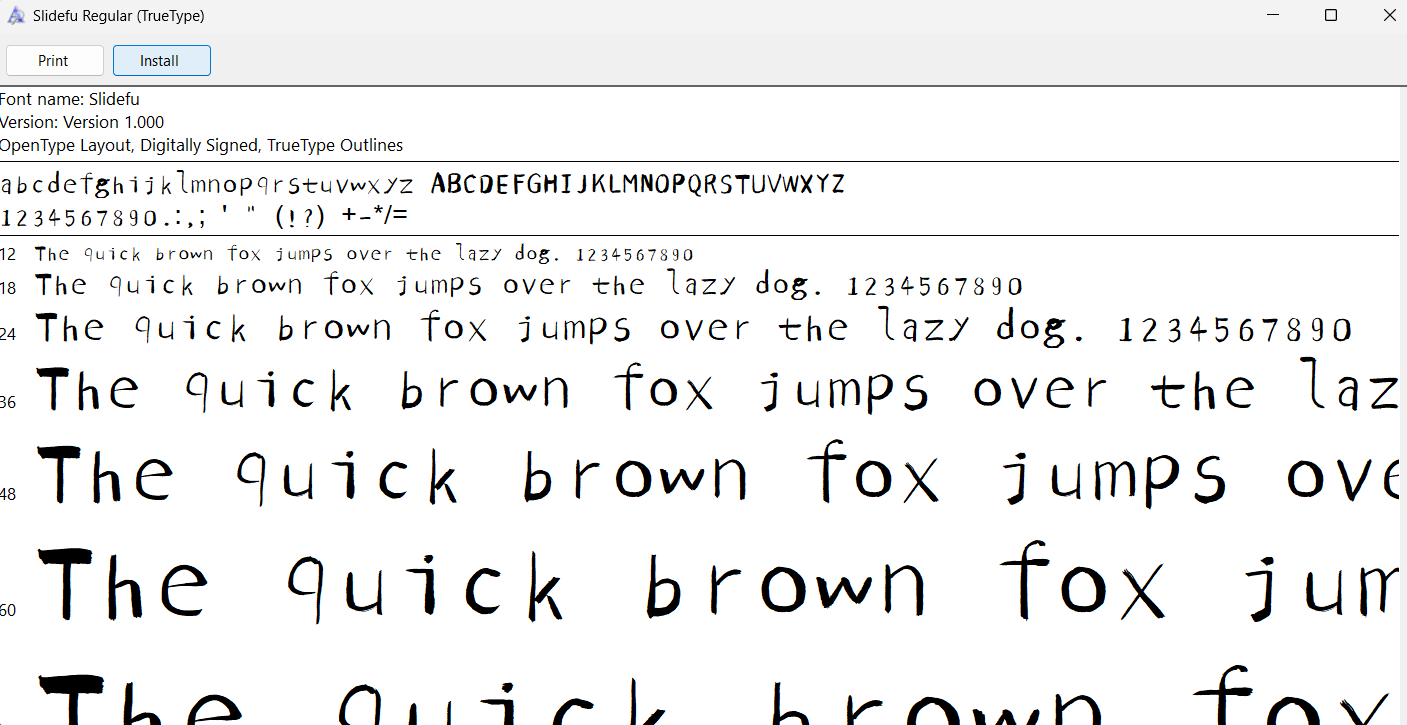Click the size 60 pangram sample

tap(700, 585)
